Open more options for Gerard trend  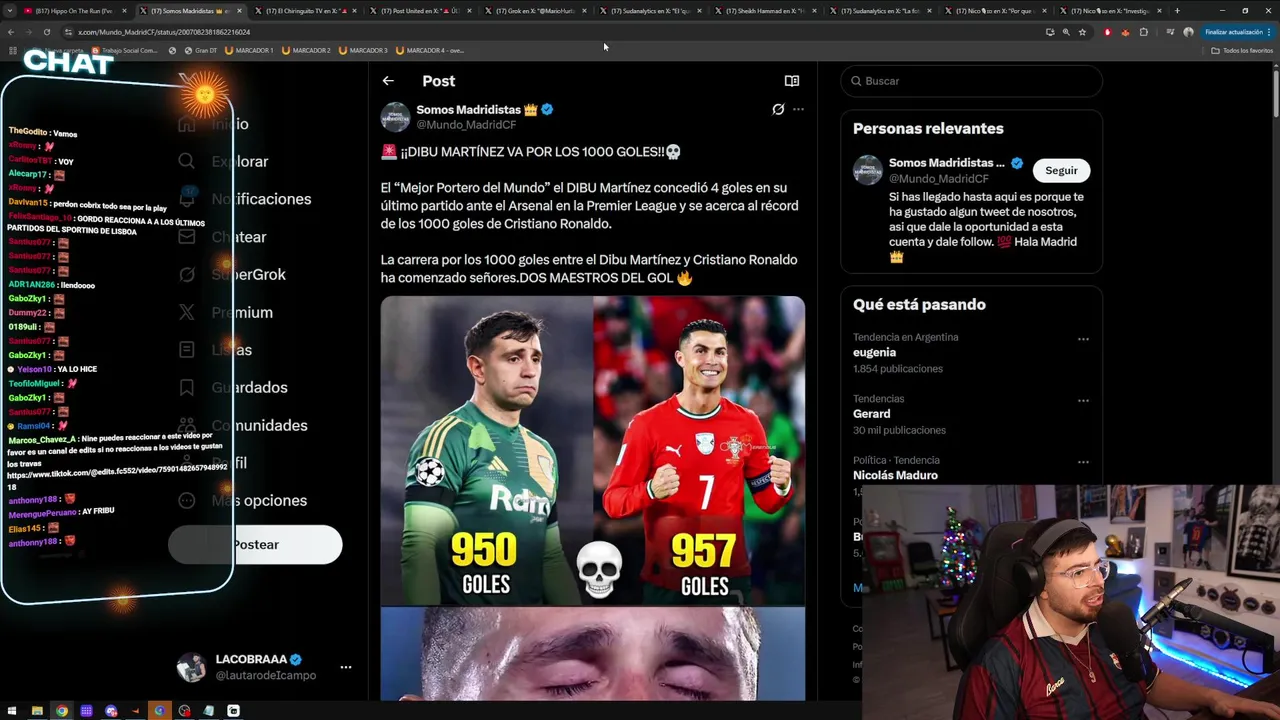[x=1083, y=401]
